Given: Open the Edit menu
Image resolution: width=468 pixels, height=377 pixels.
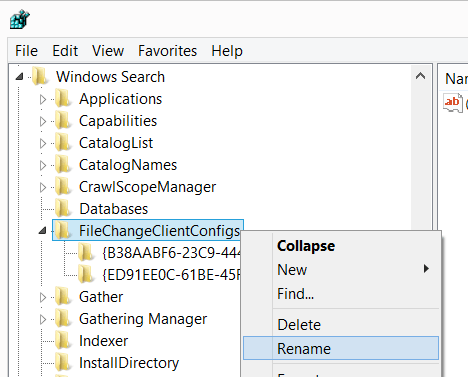Looking at the screenshot, I should point(65,51).
